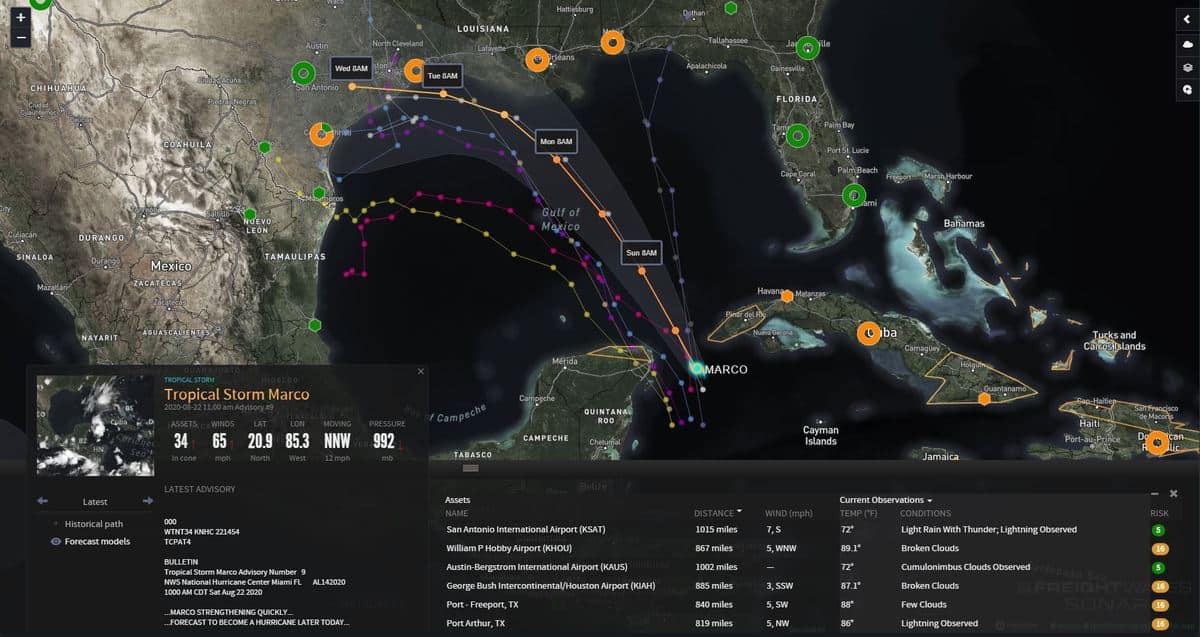
Task: Open the bottom icon in the right toolbar
Action: point(1187,90)
